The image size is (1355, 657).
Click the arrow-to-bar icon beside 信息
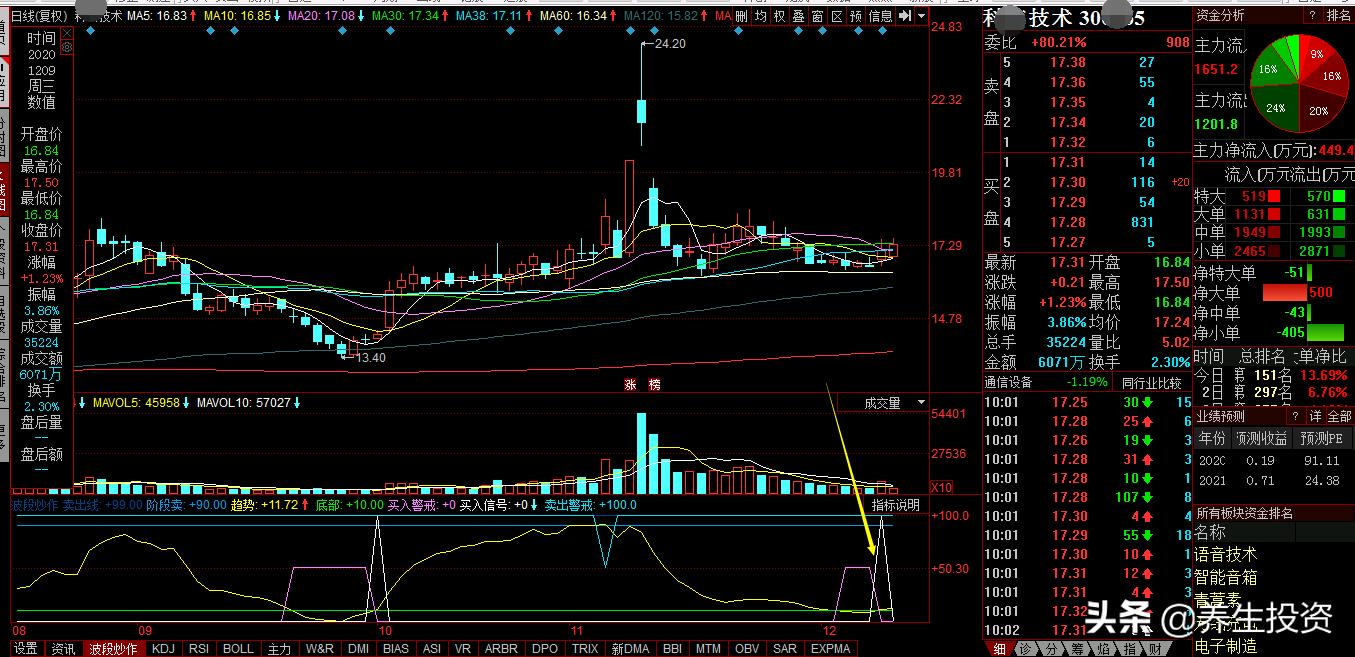pos(905,16)
